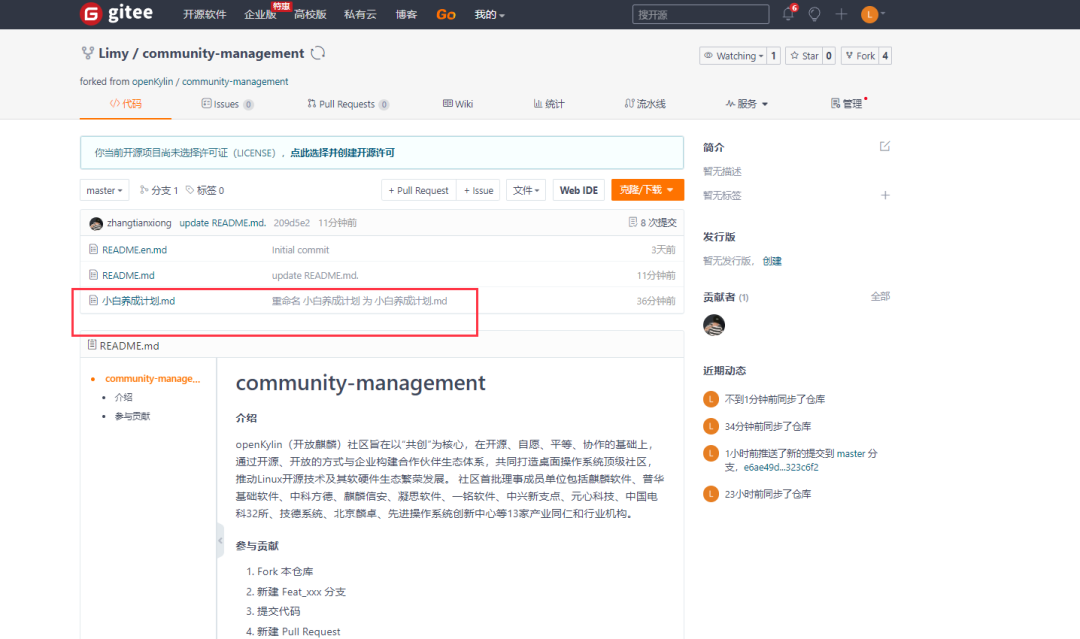1080x639 pixels.
Task: Open the e6ae49d...323c6f2 commit range link
Action: [x=781, y=467]
